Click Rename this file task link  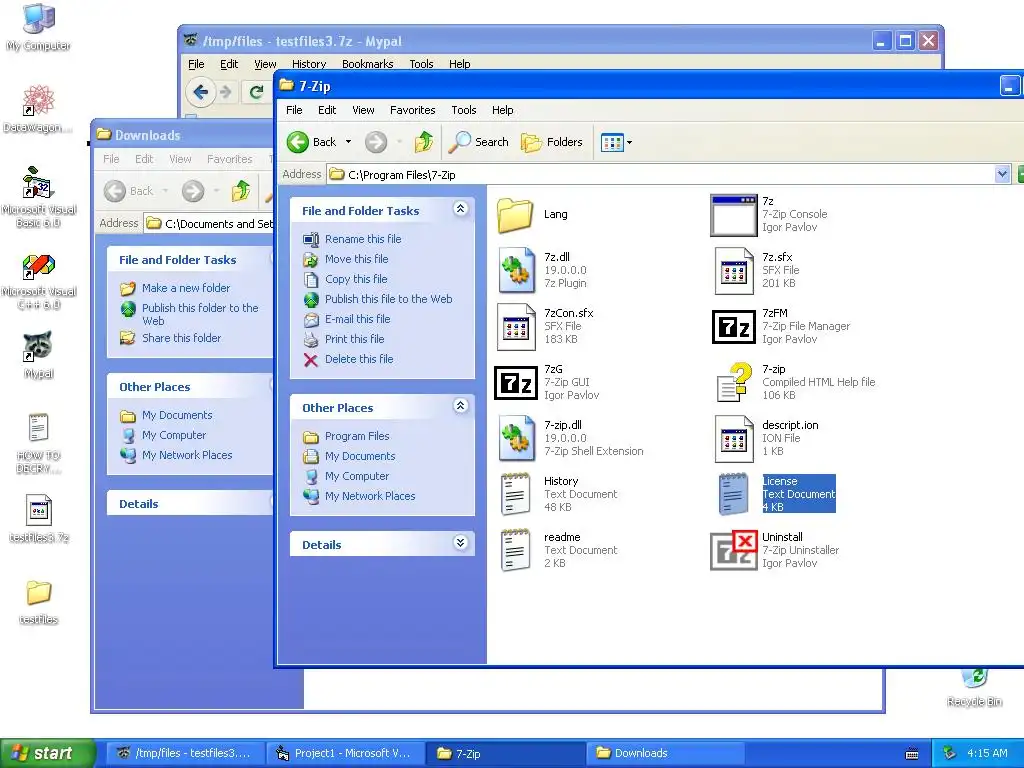click(363, 239)
